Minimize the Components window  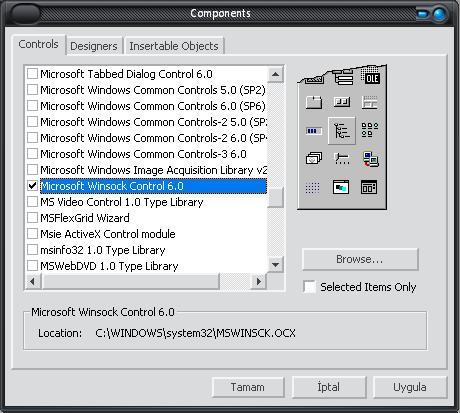[422, 14]
